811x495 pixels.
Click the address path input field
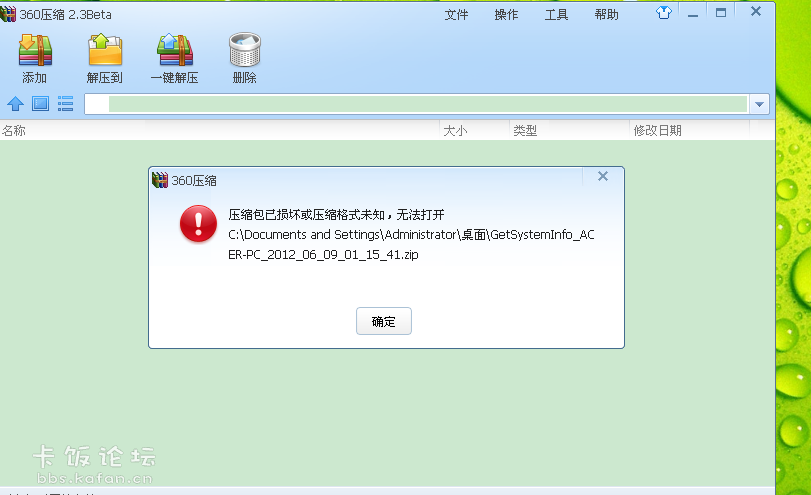(417, 104)
